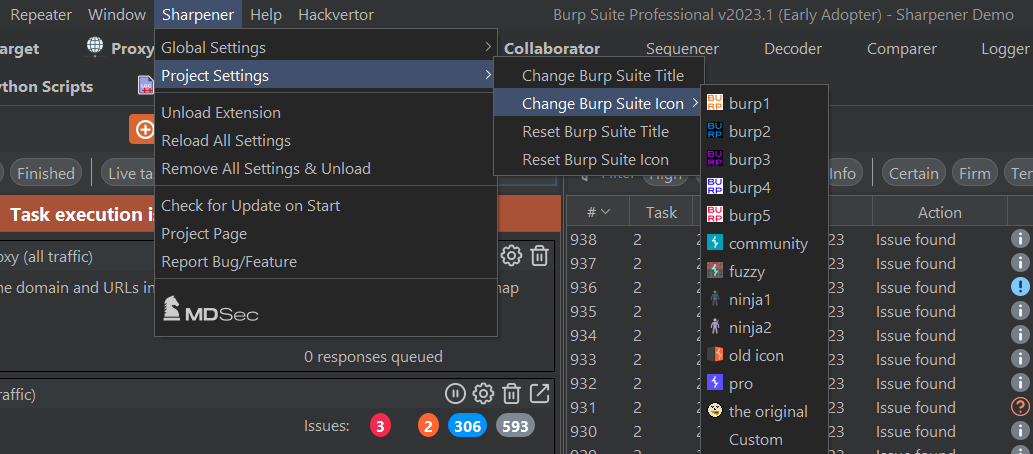The image size is (1033, 454).
Task: Select the ninja1 icon option
Action: click(x=763, y=300)
